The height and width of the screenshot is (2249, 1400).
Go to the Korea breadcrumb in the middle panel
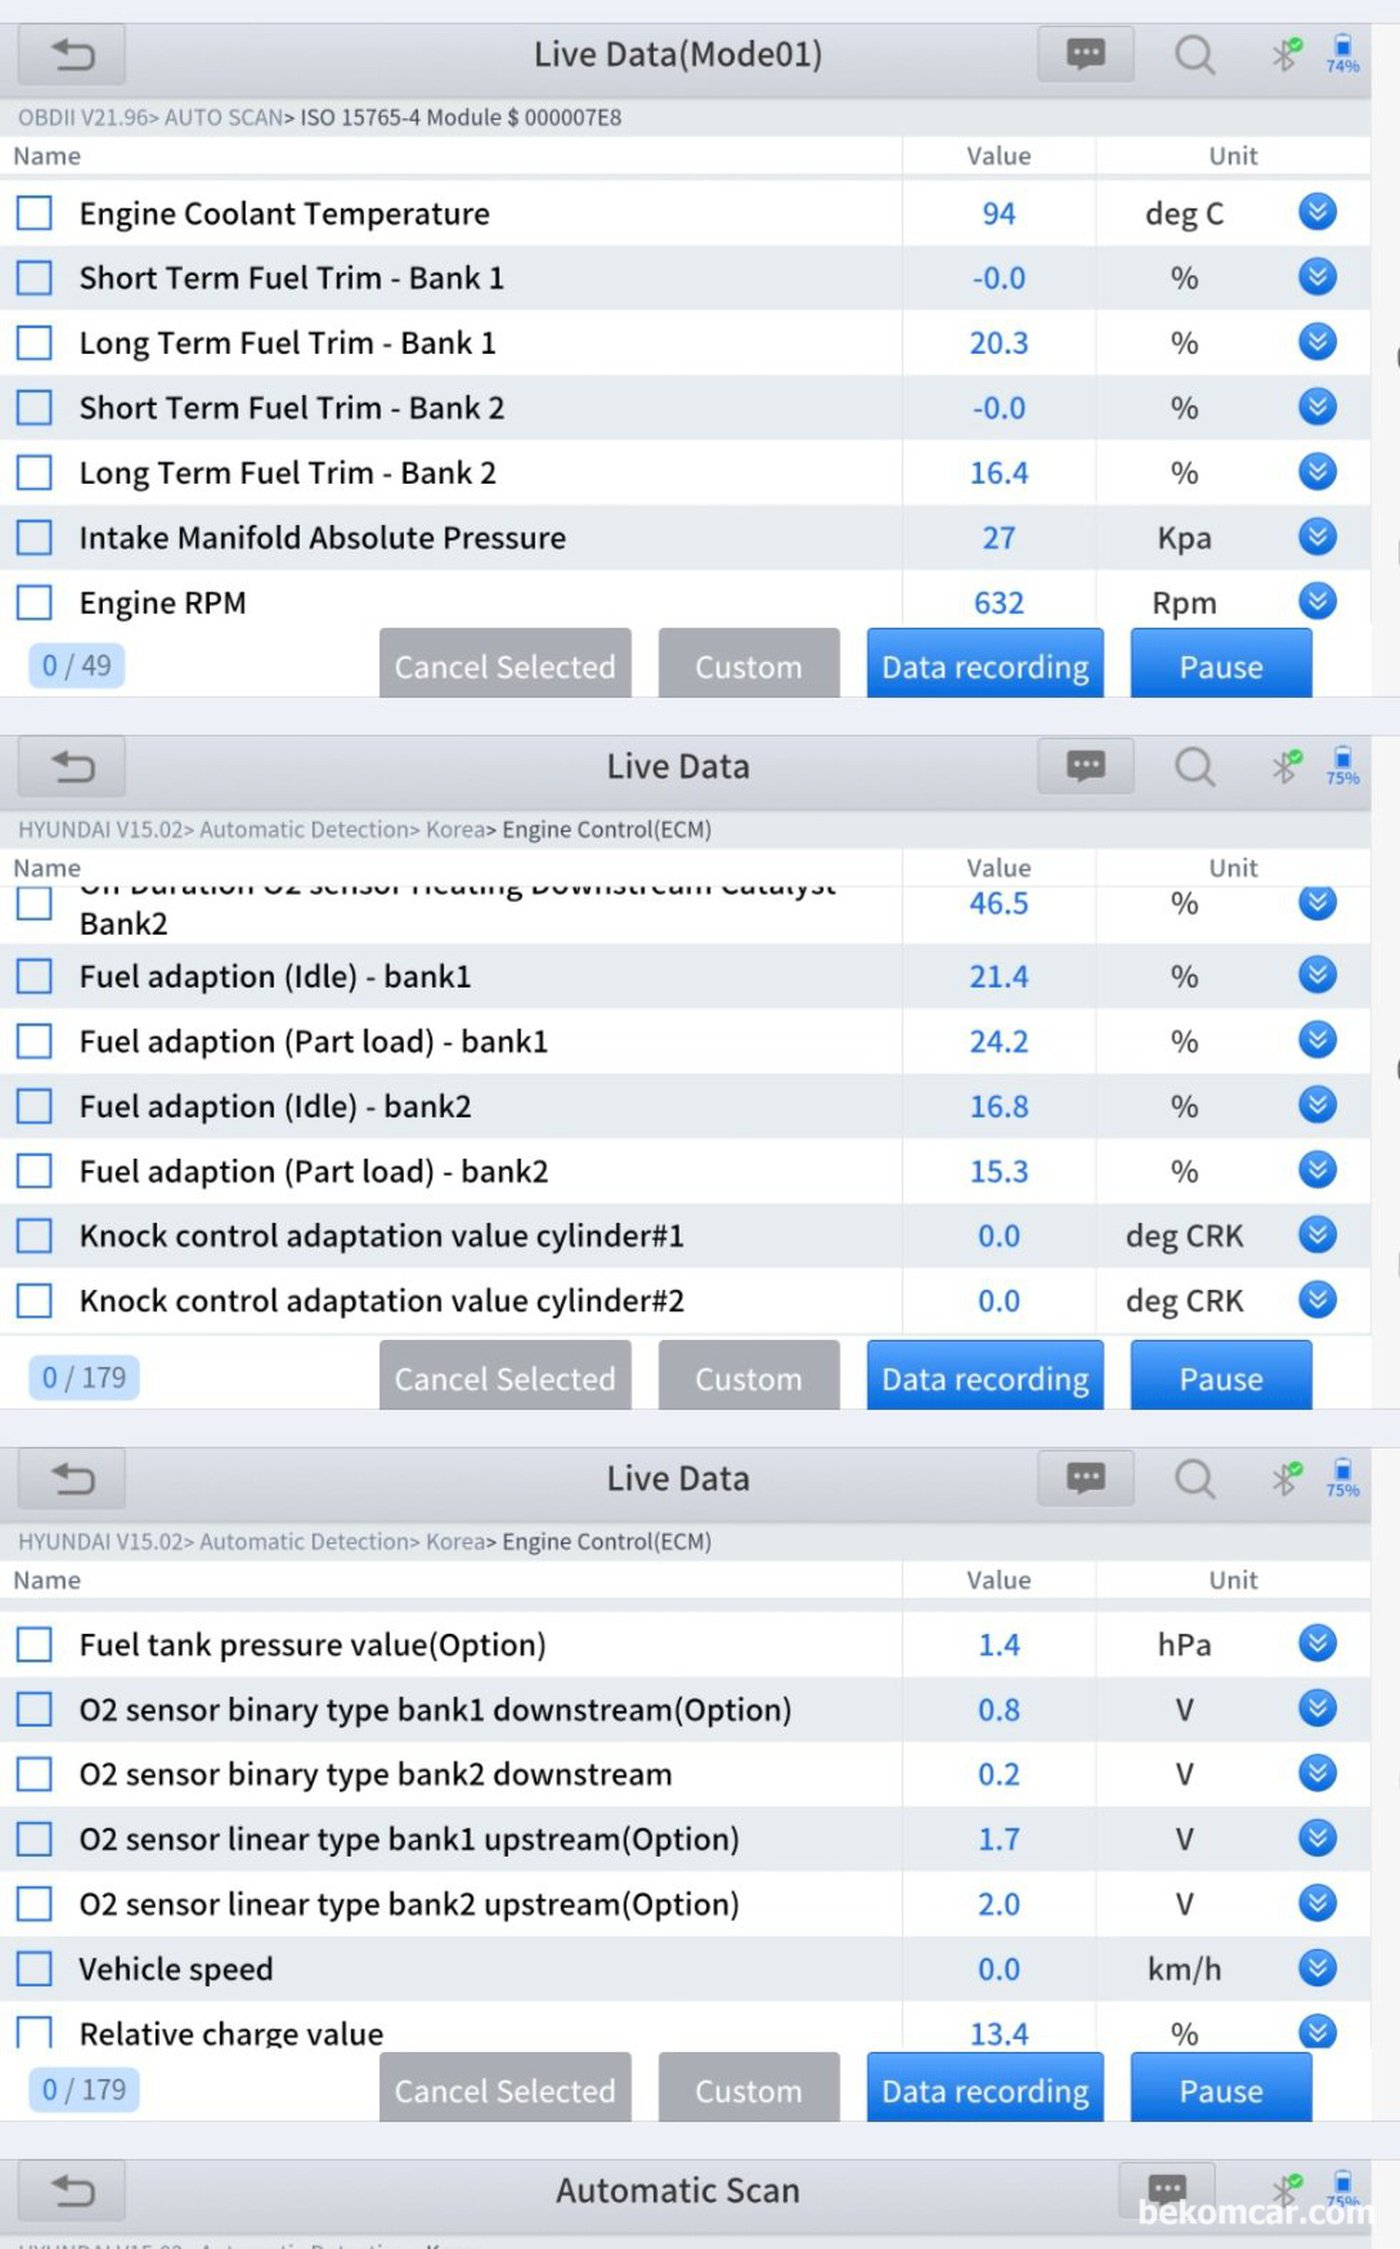[455, 830]
